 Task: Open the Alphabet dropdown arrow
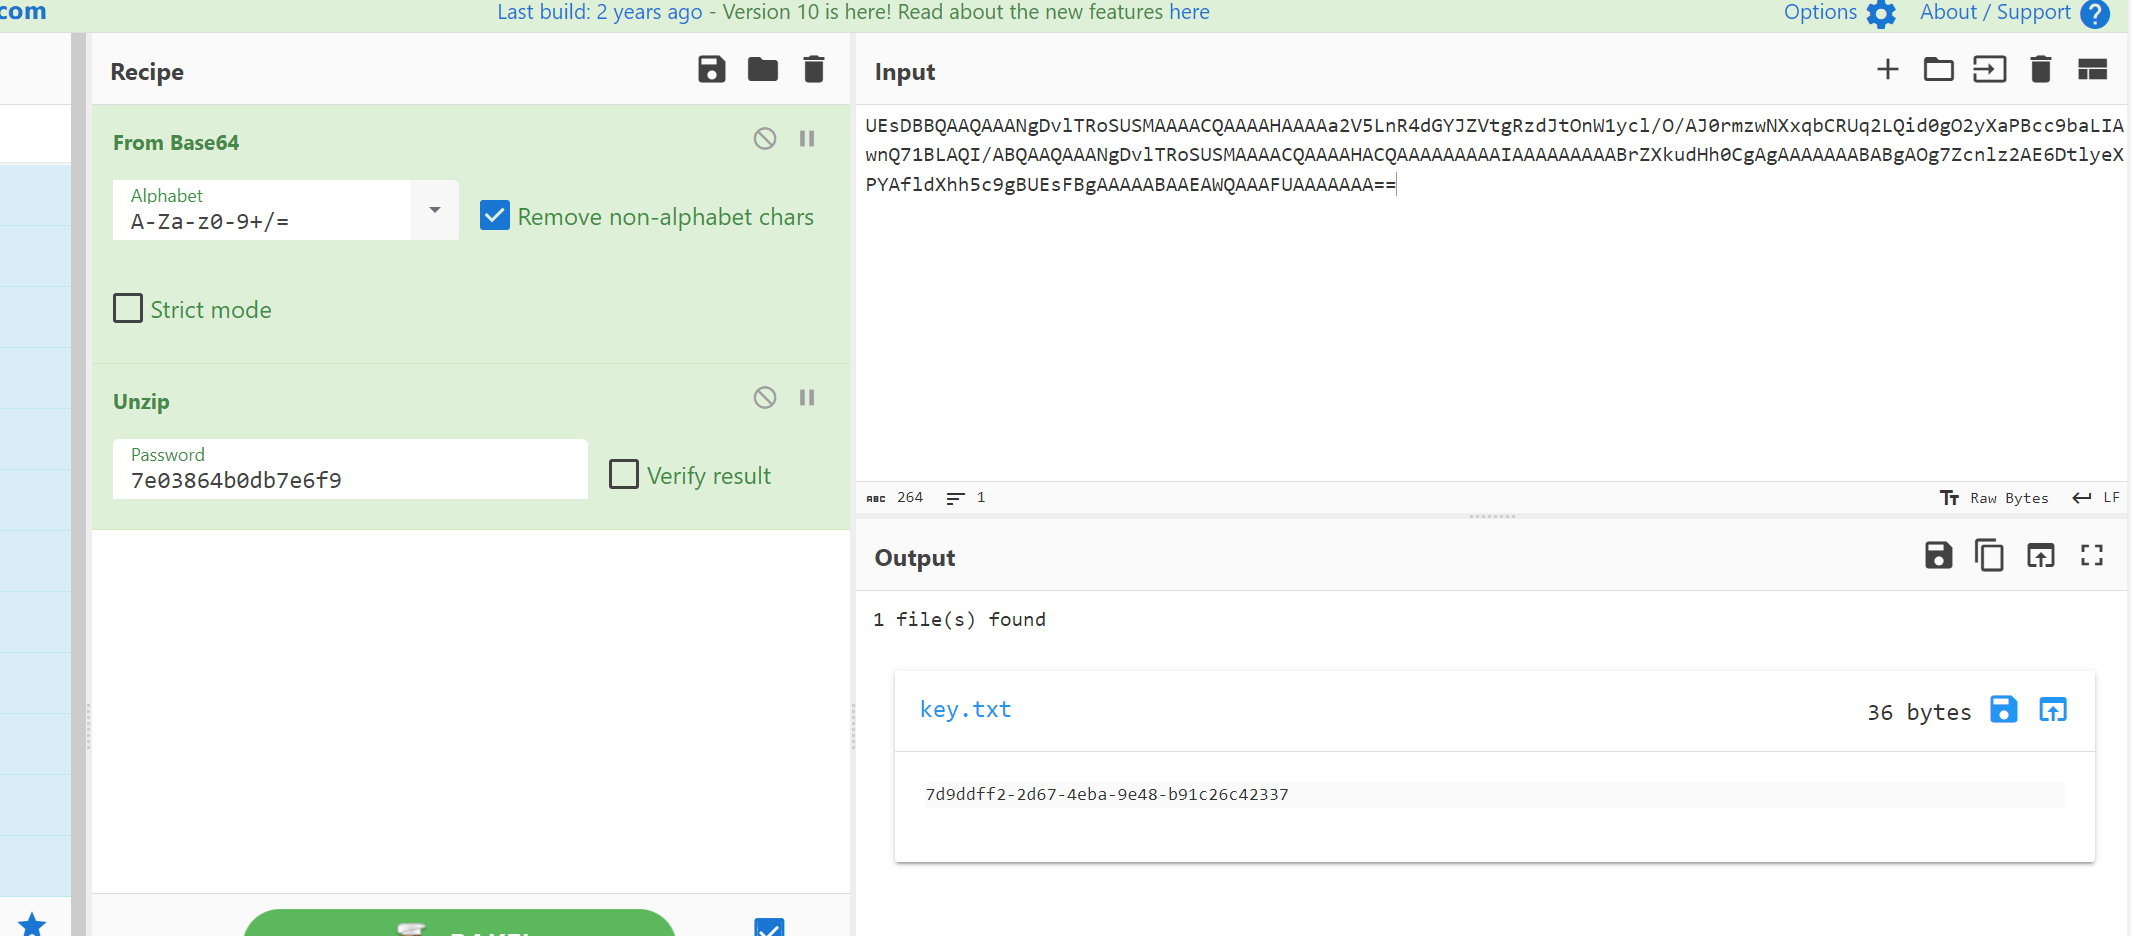point(435,210)
